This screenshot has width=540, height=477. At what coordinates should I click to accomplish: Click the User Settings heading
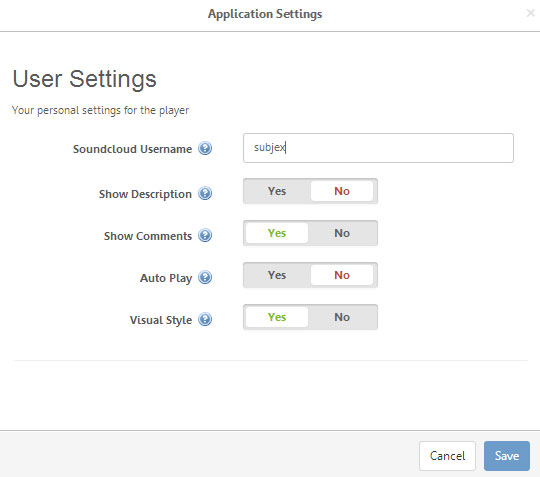point(84,79)
